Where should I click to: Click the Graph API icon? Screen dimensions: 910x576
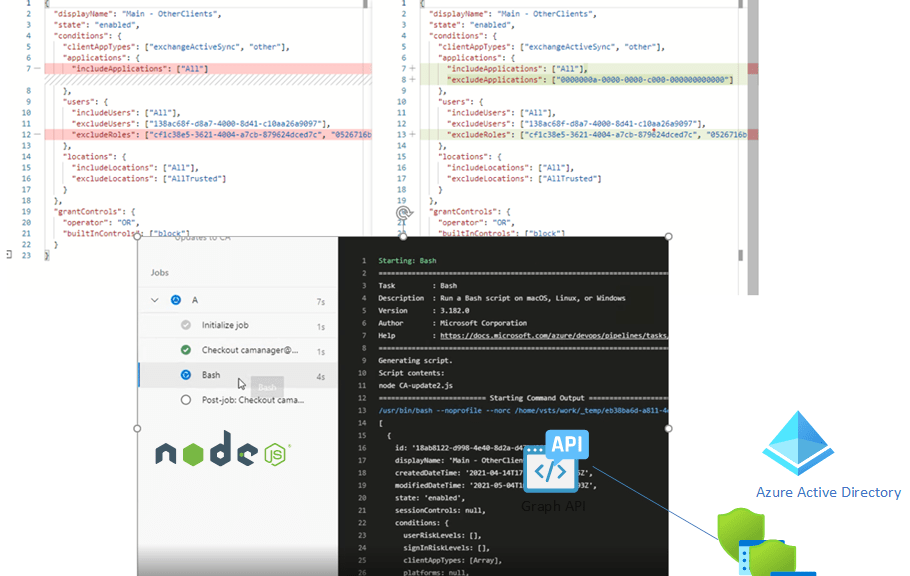pyautogui.click(x=555, y=462)
